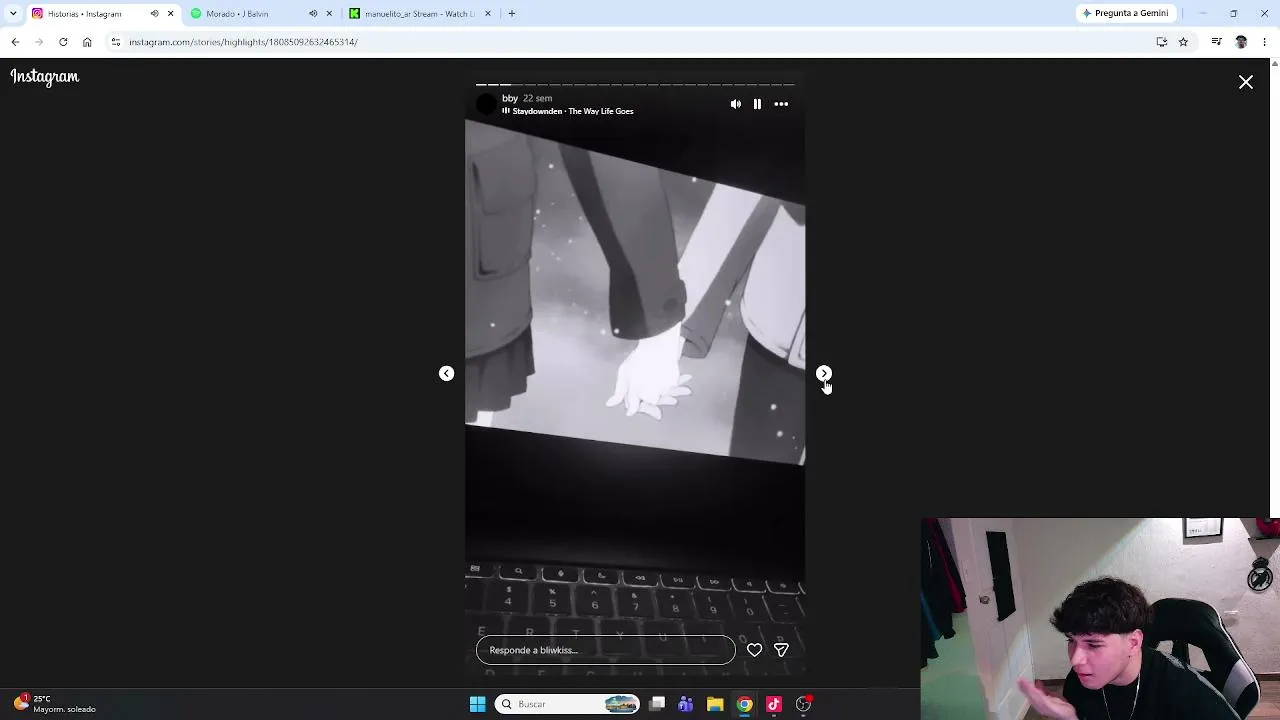
Task: Open File Explorer from the taskbar
Action: (715, 704)
